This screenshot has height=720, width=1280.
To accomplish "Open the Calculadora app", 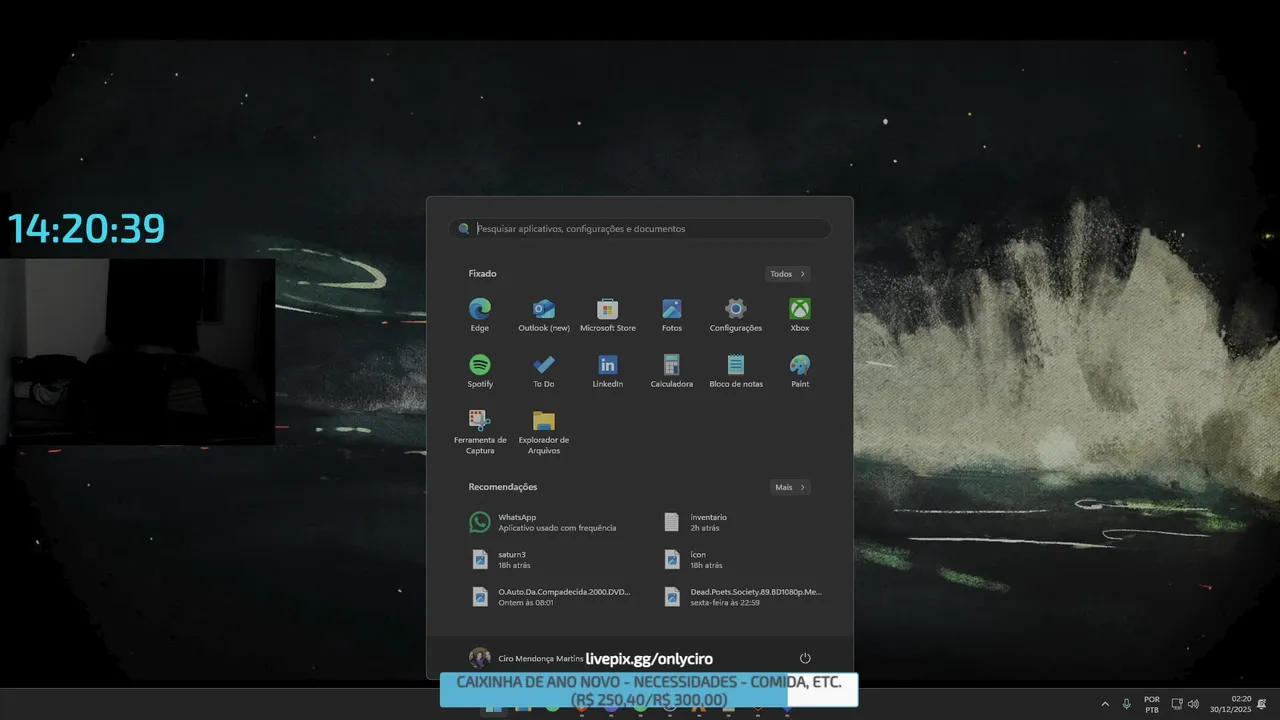I will (672, 371).
